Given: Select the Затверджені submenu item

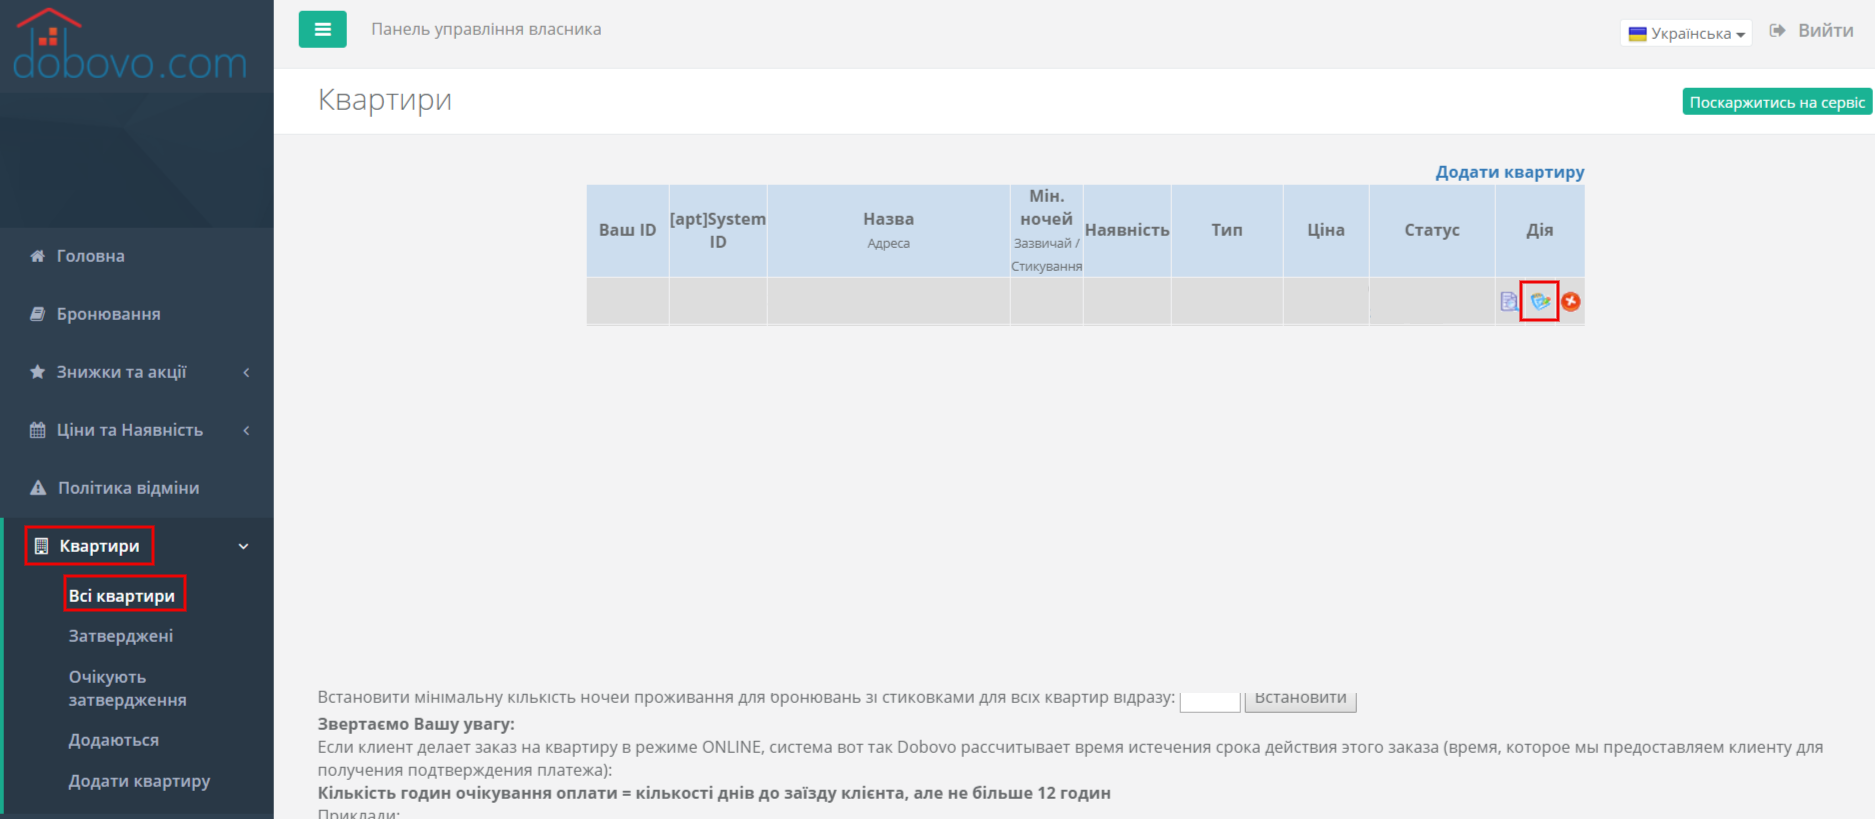Looking at the screenshot, I should pos(121,636).
